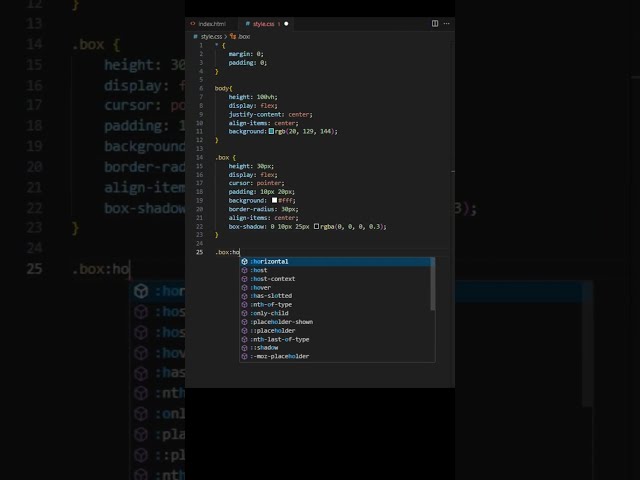Choose the :hover suggestion
Screen dimensions: 640x480
335,287
